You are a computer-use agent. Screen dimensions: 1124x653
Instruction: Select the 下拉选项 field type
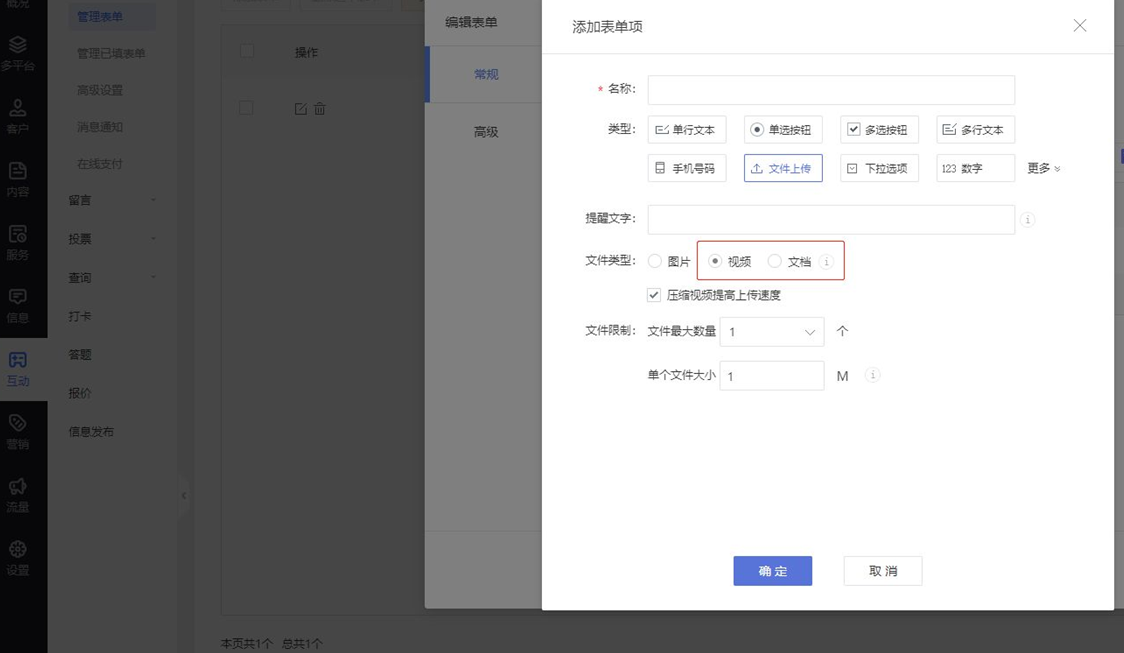point(879,168)
